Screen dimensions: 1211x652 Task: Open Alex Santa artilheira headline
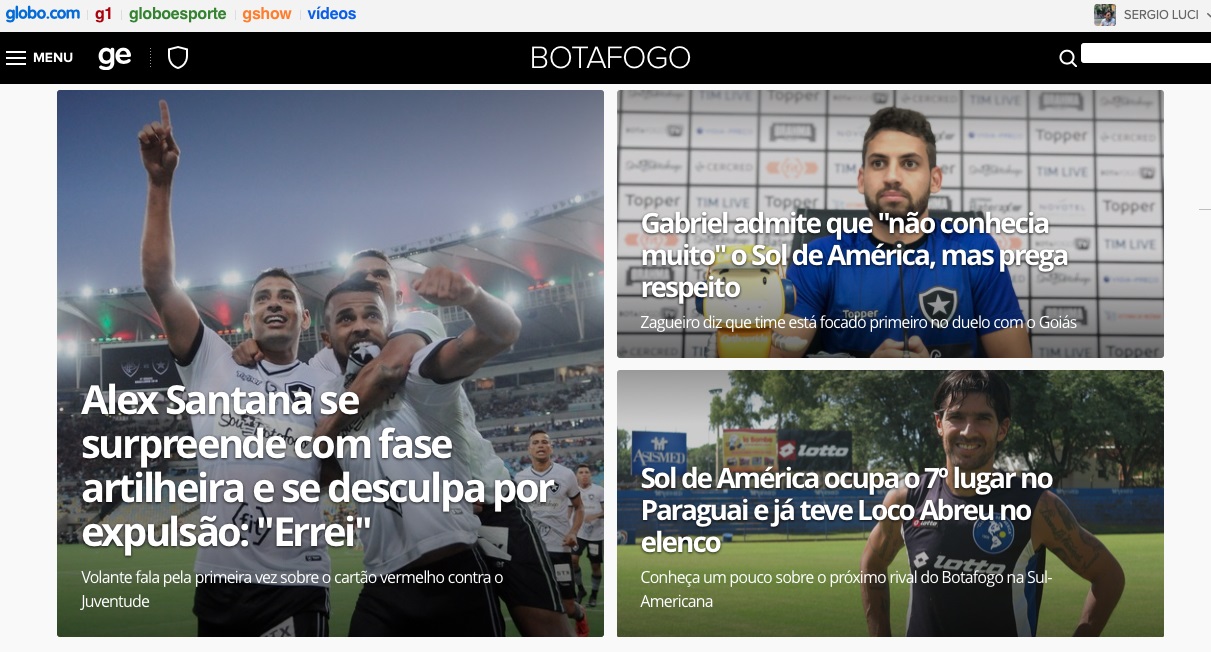click(318, 466)
